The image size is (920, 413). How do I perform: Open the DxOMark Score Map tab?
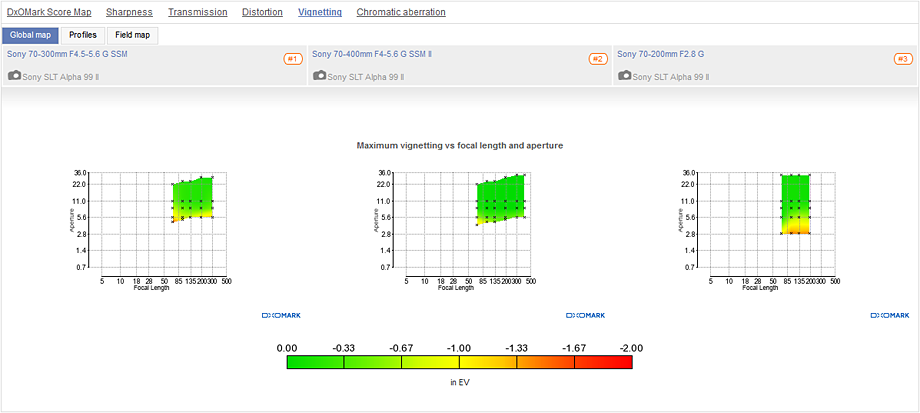(49, 12)
